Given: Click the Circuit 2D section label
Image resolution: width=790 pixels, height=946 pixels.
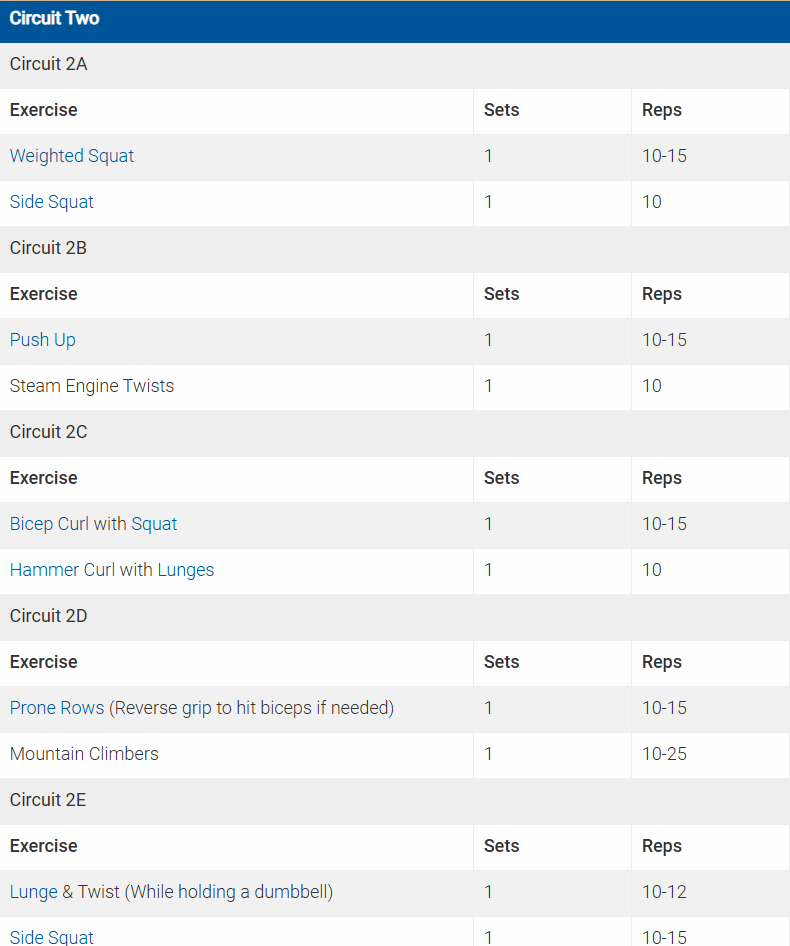Looking at the screenshot, I should [x=49, y=616].
